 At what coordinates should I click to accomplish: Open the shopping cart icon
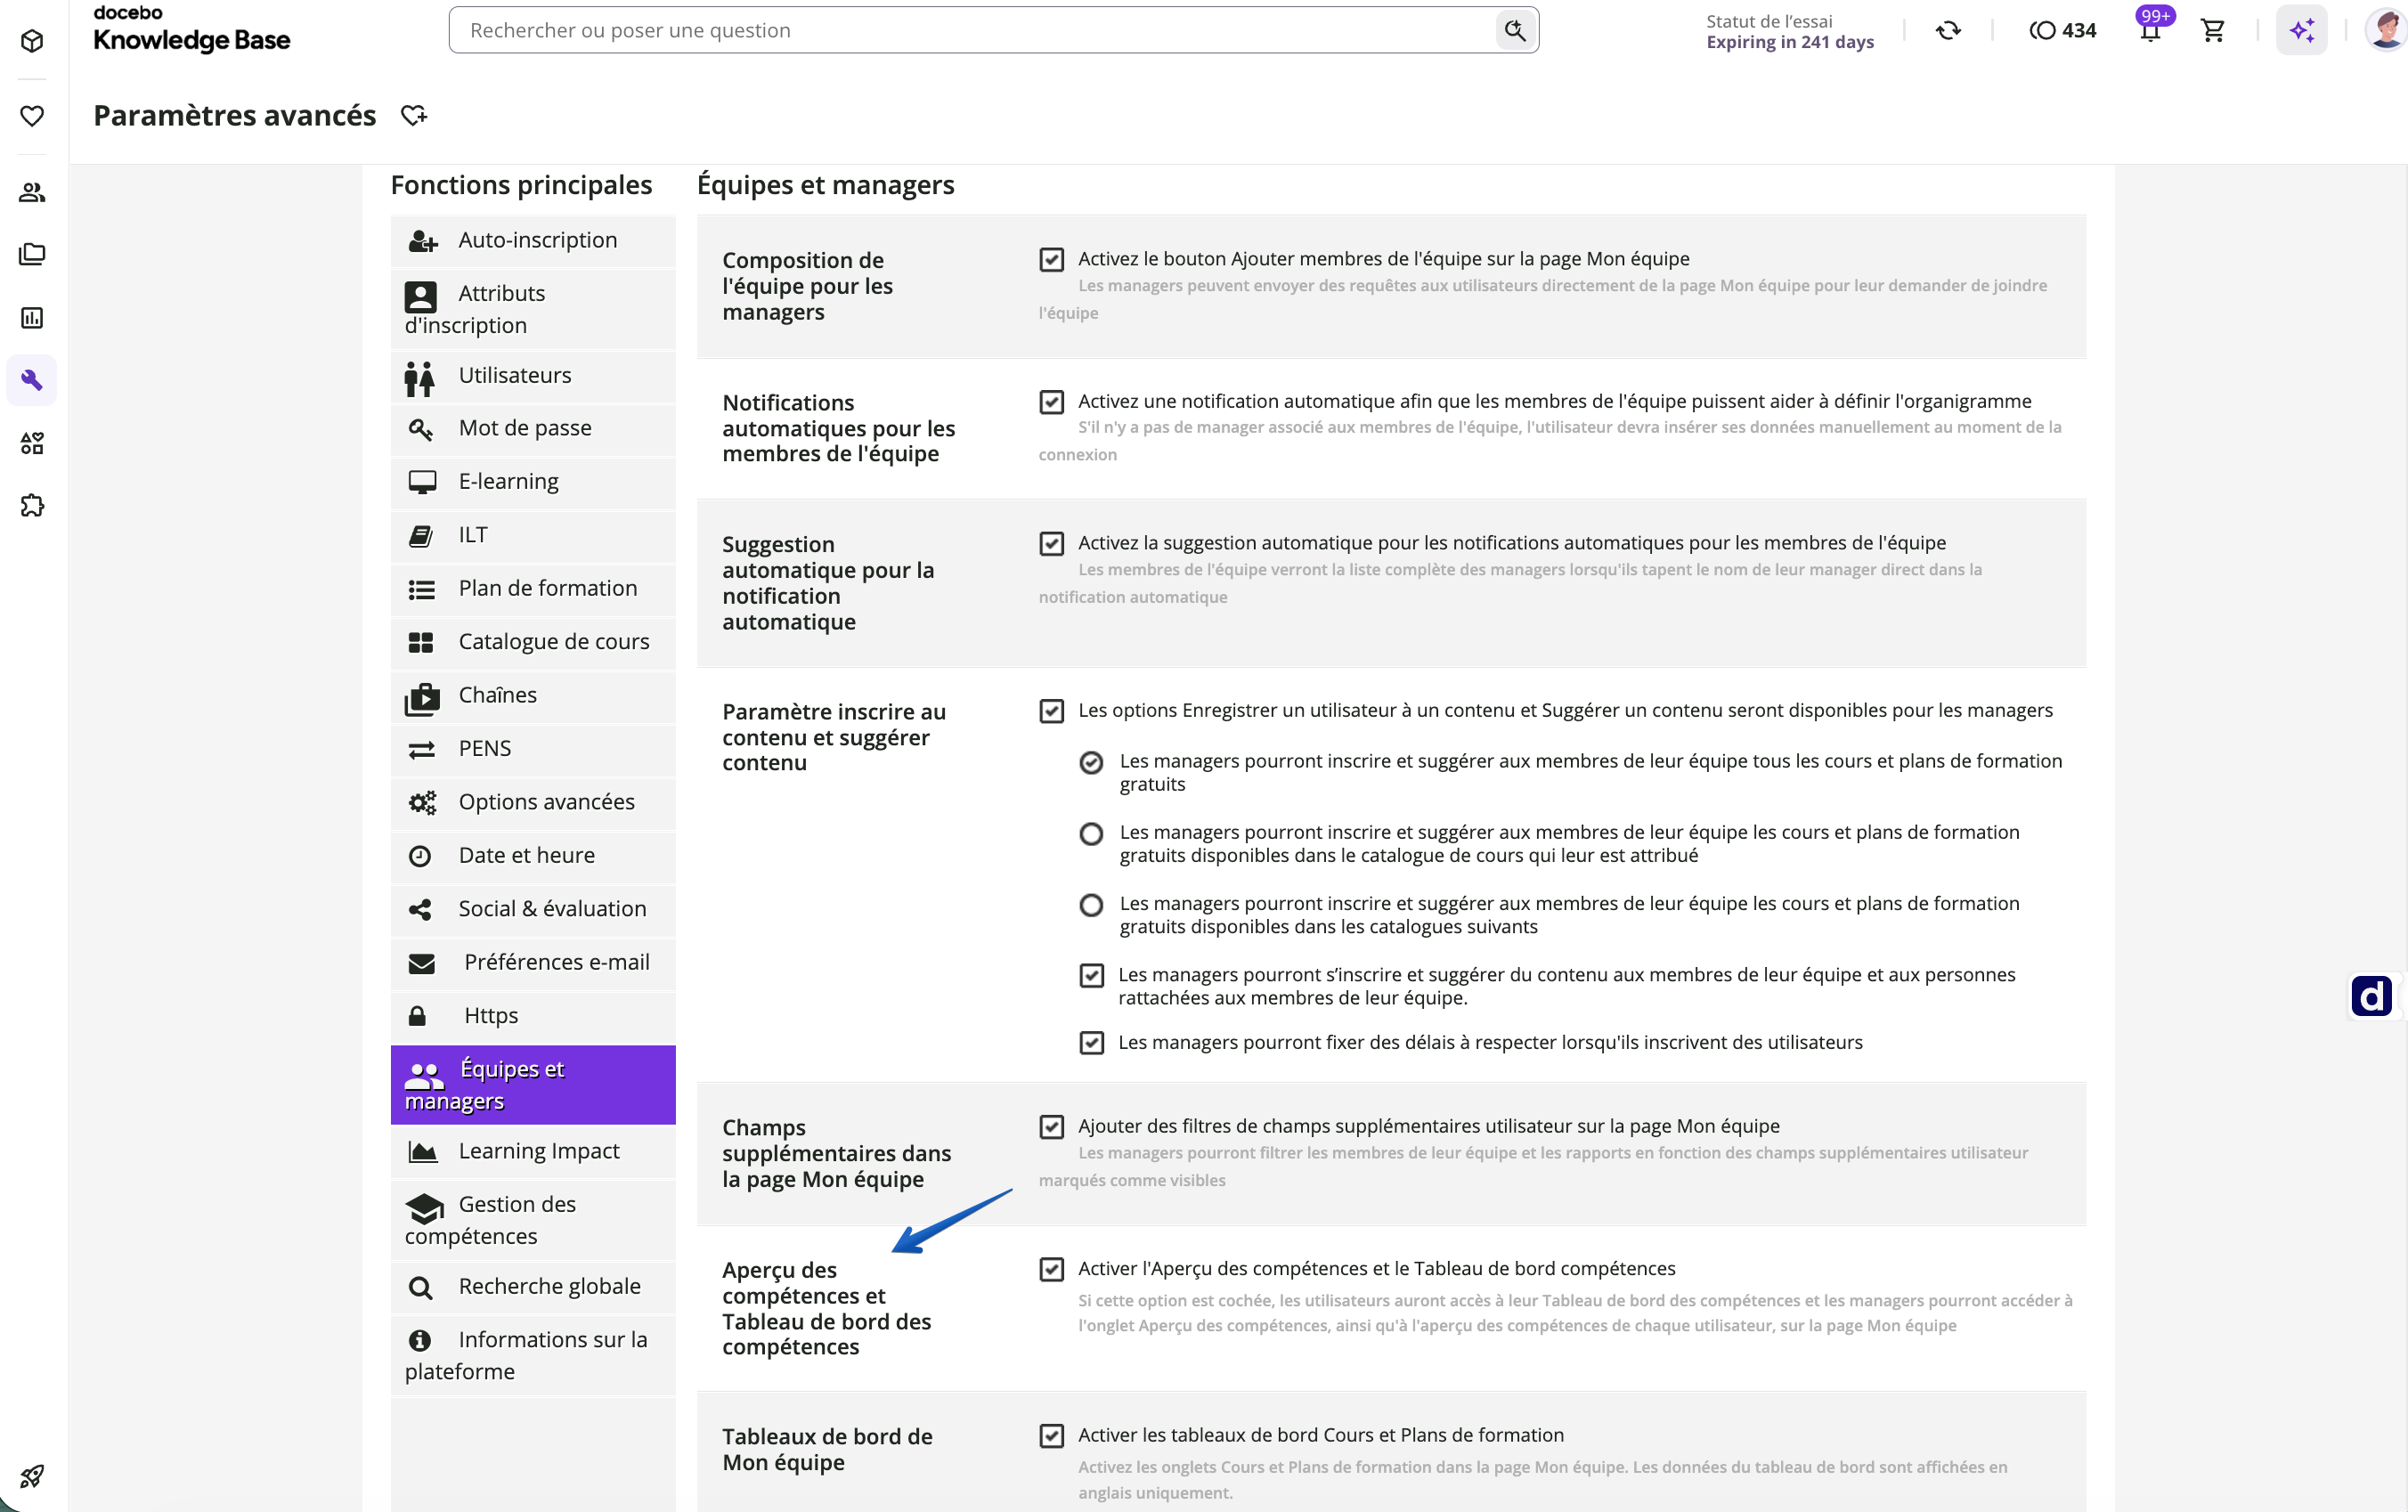pyautogui.click(x=2213, y=30)
